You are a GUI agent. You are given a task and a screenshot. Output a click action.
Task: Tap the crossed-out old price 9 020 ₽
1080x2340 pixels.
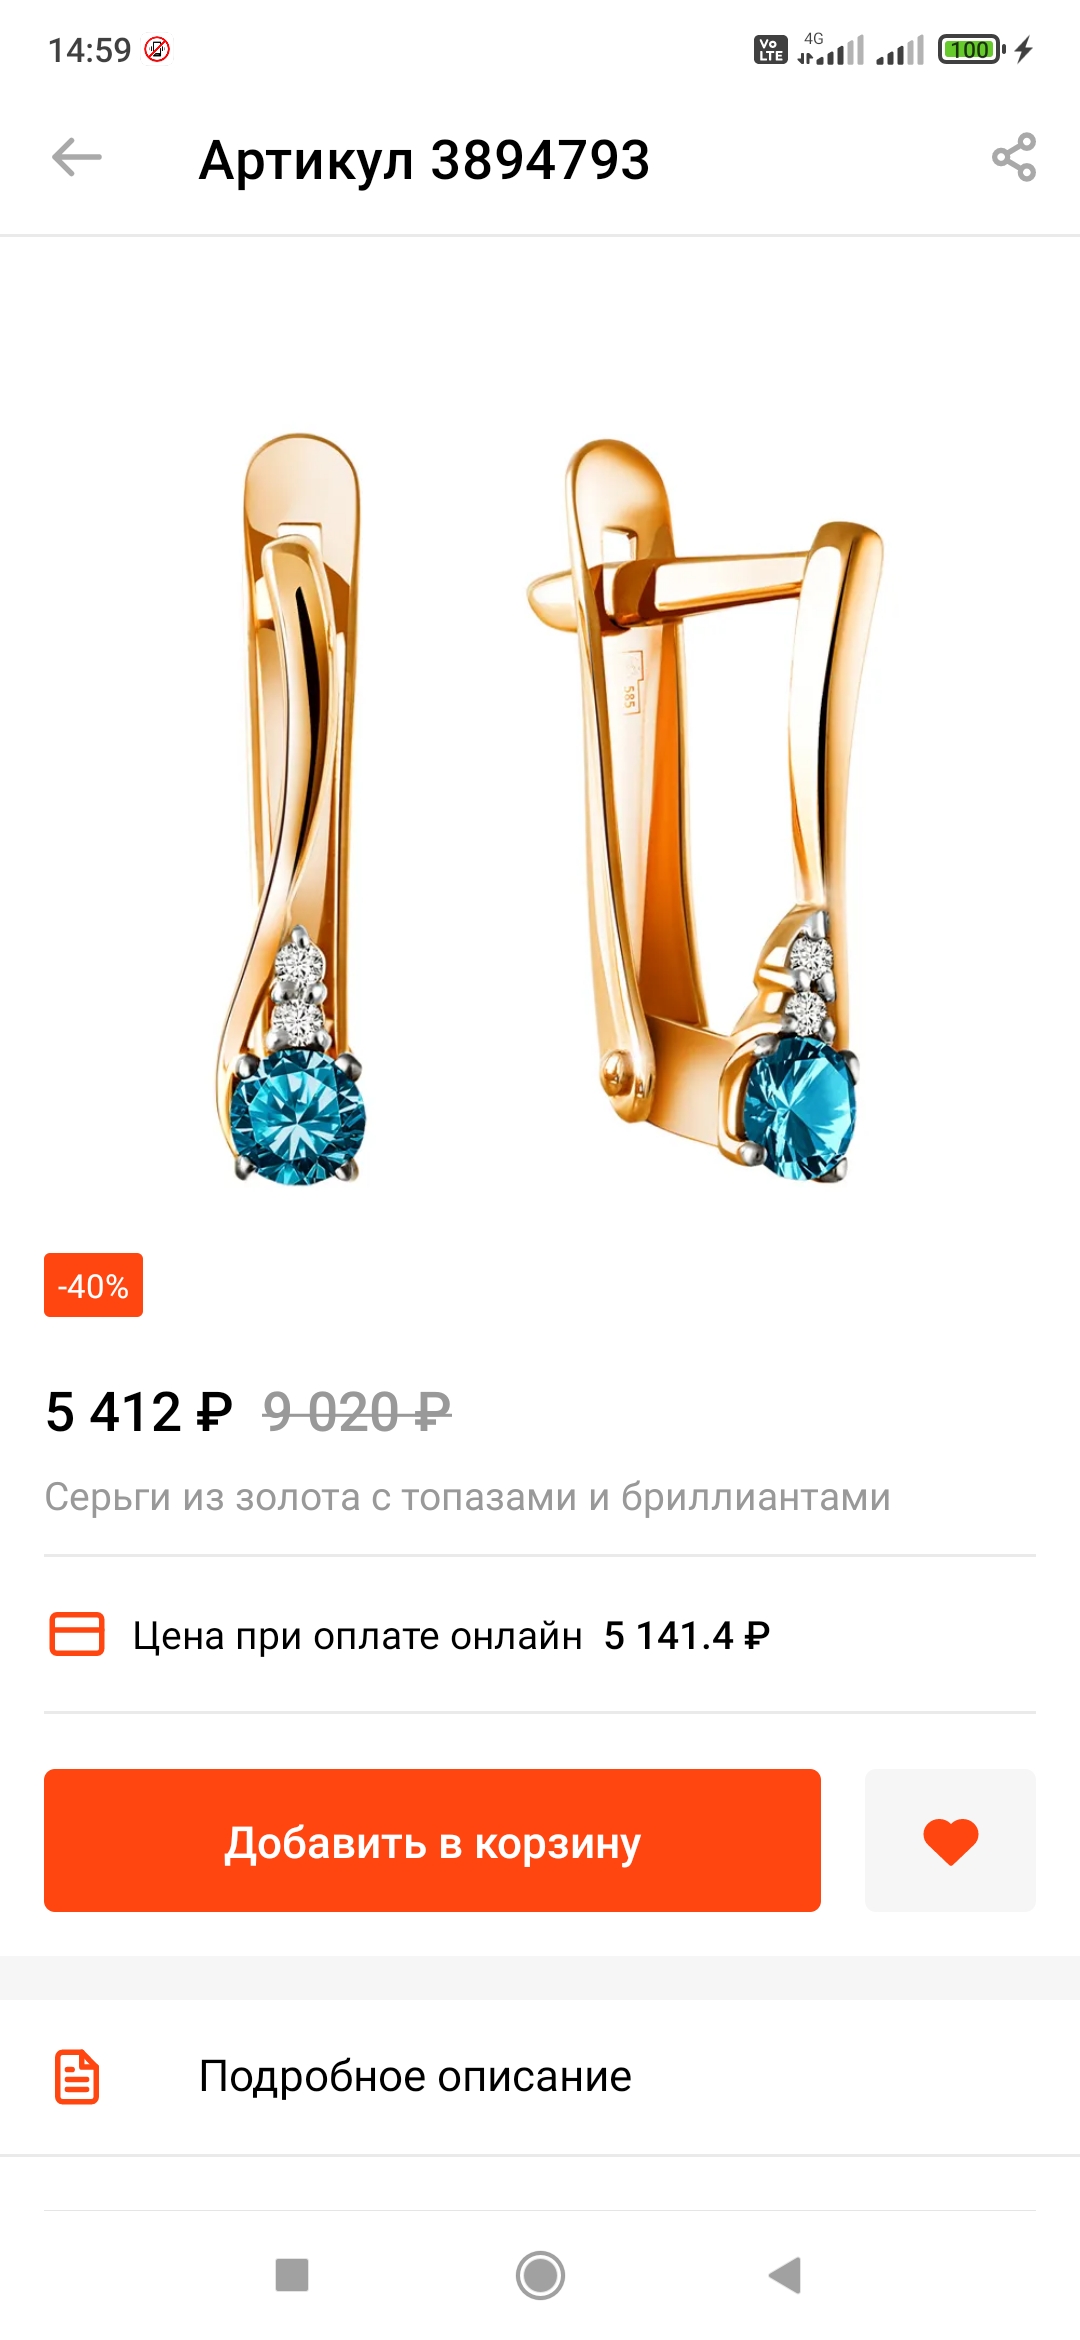click(x=357, y=1412)
